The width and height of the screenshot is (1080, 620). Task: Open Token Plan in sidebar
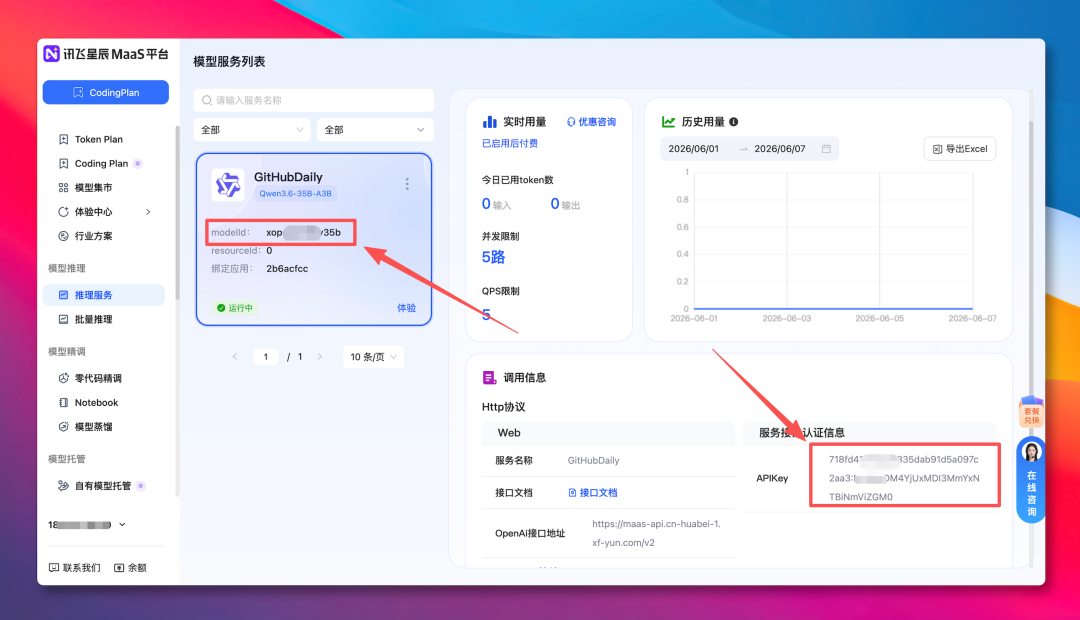click(98, 139)
